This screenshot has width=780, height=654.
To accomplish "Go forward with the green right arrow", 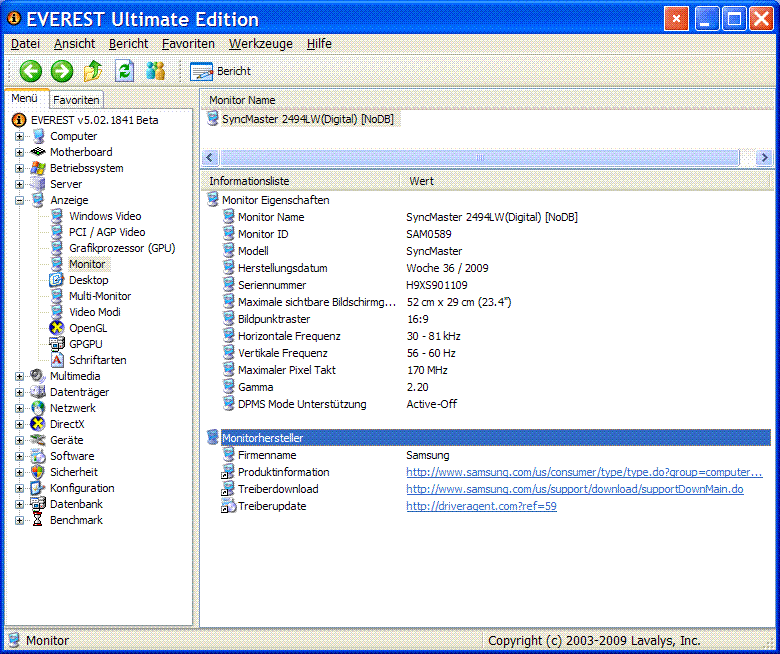I will click(62, 71).
